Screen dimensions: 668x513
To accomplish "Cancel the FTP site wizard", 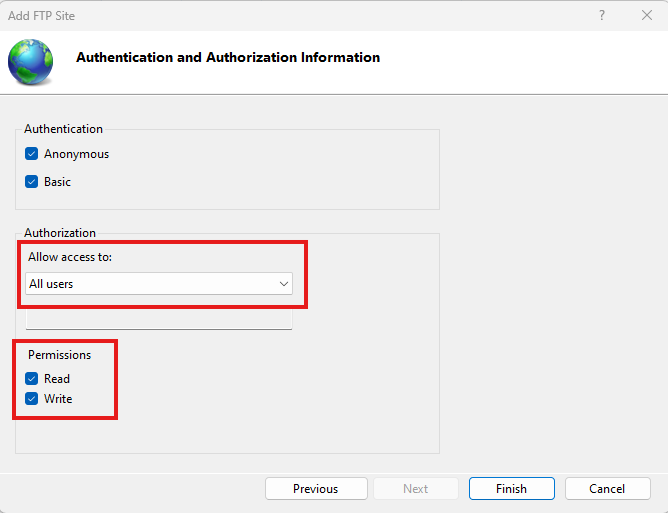I will click(607, 489).
